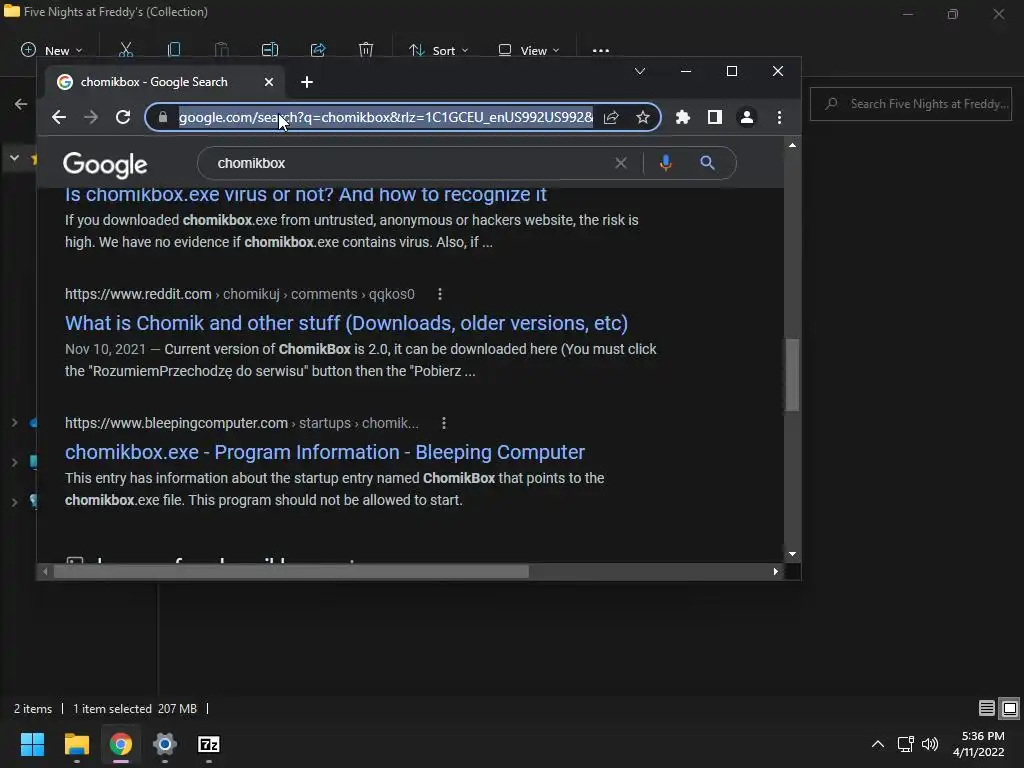
Task: Bookmark this page with the star icon
Action: click(x=643, y=118)
